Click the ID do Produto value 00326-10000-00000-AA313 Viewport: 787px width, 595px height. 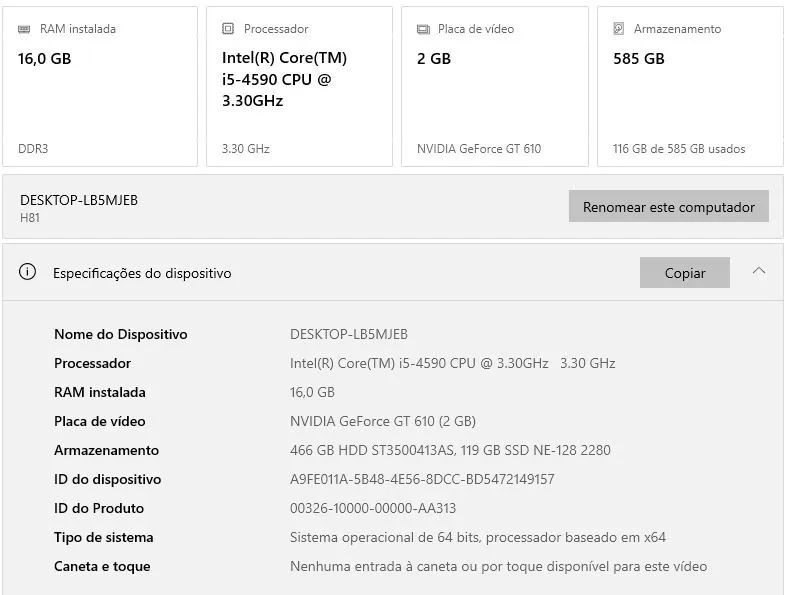[x=373, y=508]
